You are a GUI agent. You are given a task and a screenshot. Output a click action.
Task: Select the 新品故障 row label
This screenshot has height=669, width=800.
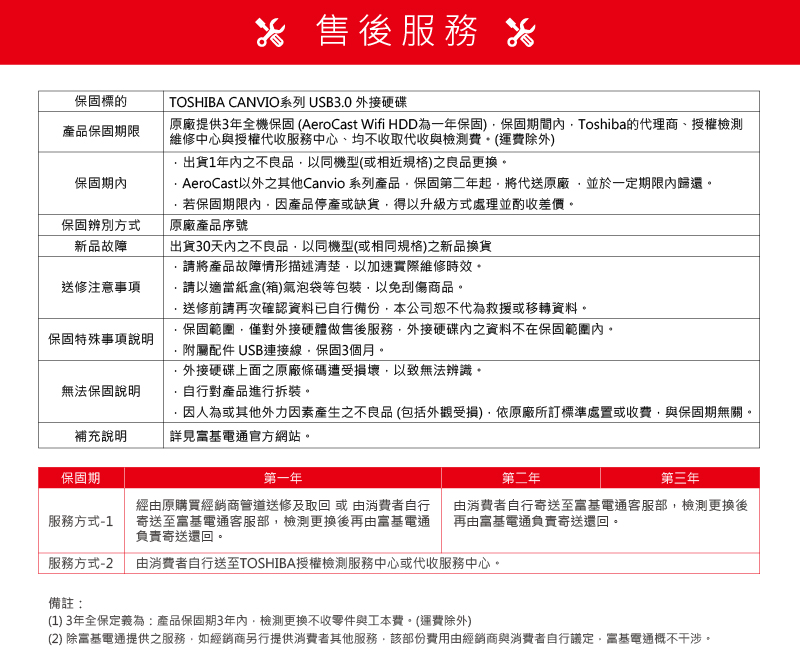pyautogui.click(x=101, y=246)
